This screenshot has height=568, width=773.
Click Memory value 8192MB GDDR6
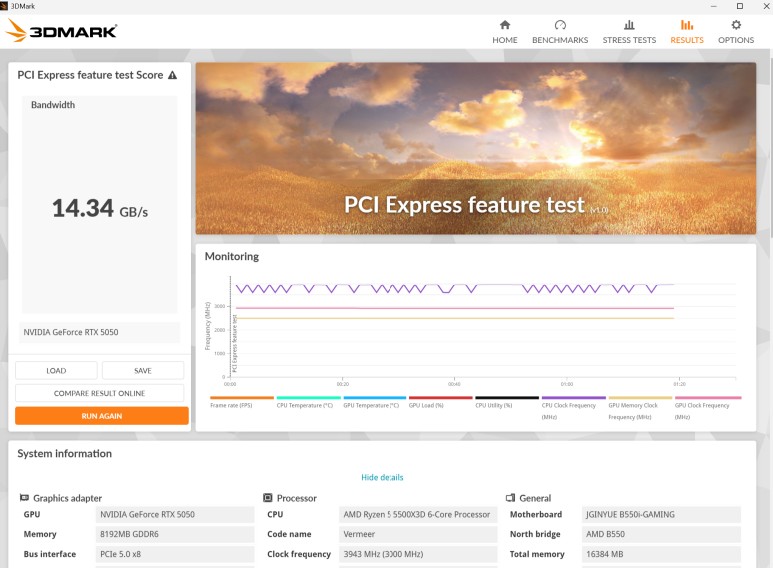pos(175,534)
